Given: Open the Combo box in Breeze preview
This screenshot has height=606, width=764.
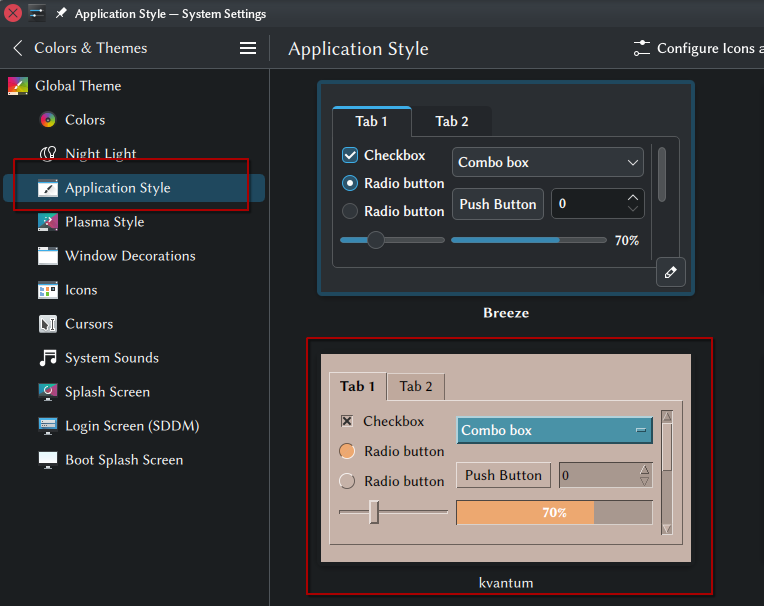Looking at the screenshot, I should 548,162.
